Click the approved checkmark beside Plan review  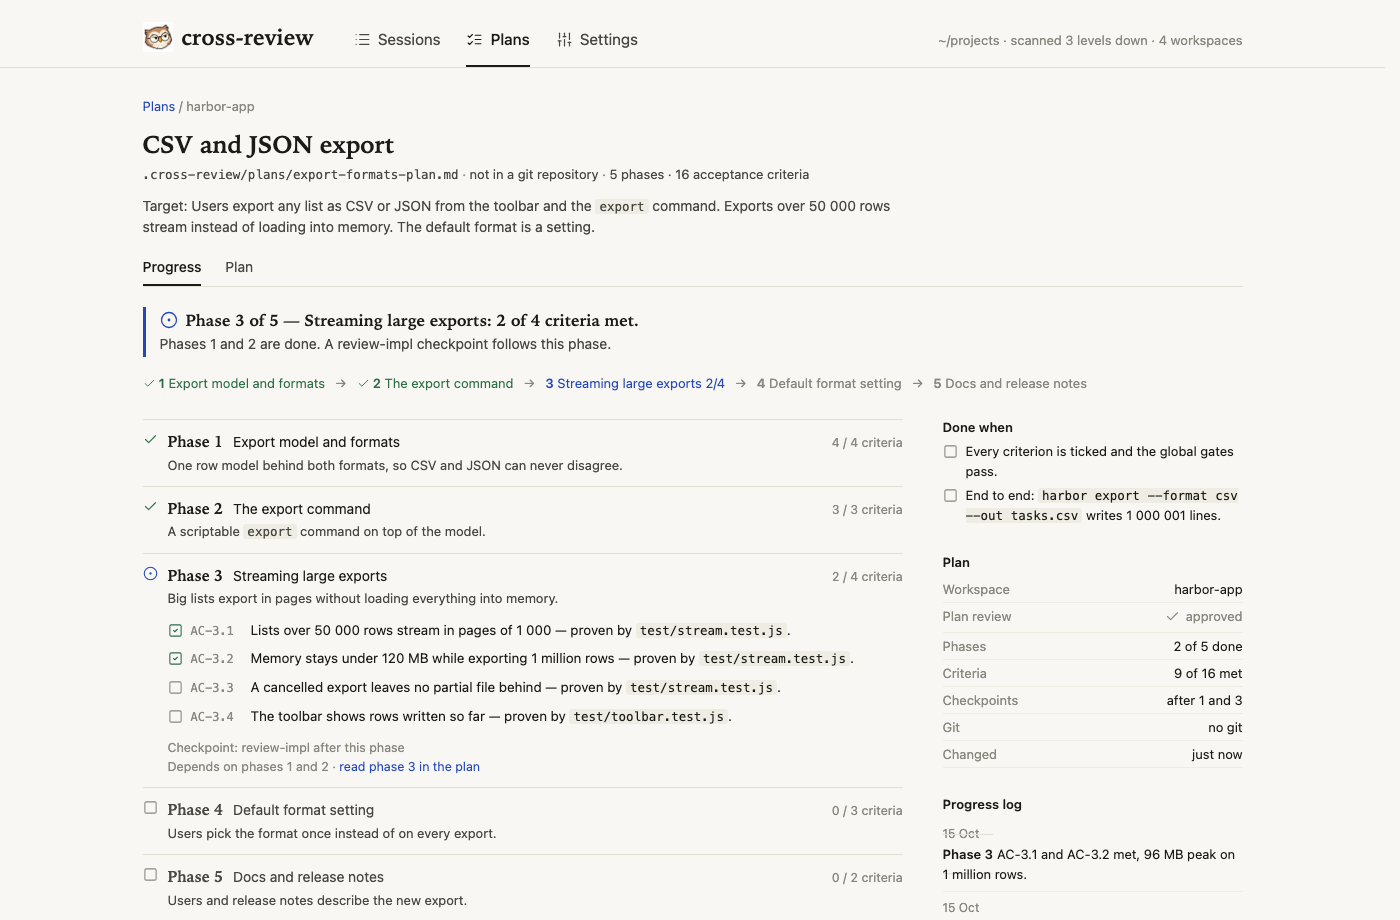1172,617
